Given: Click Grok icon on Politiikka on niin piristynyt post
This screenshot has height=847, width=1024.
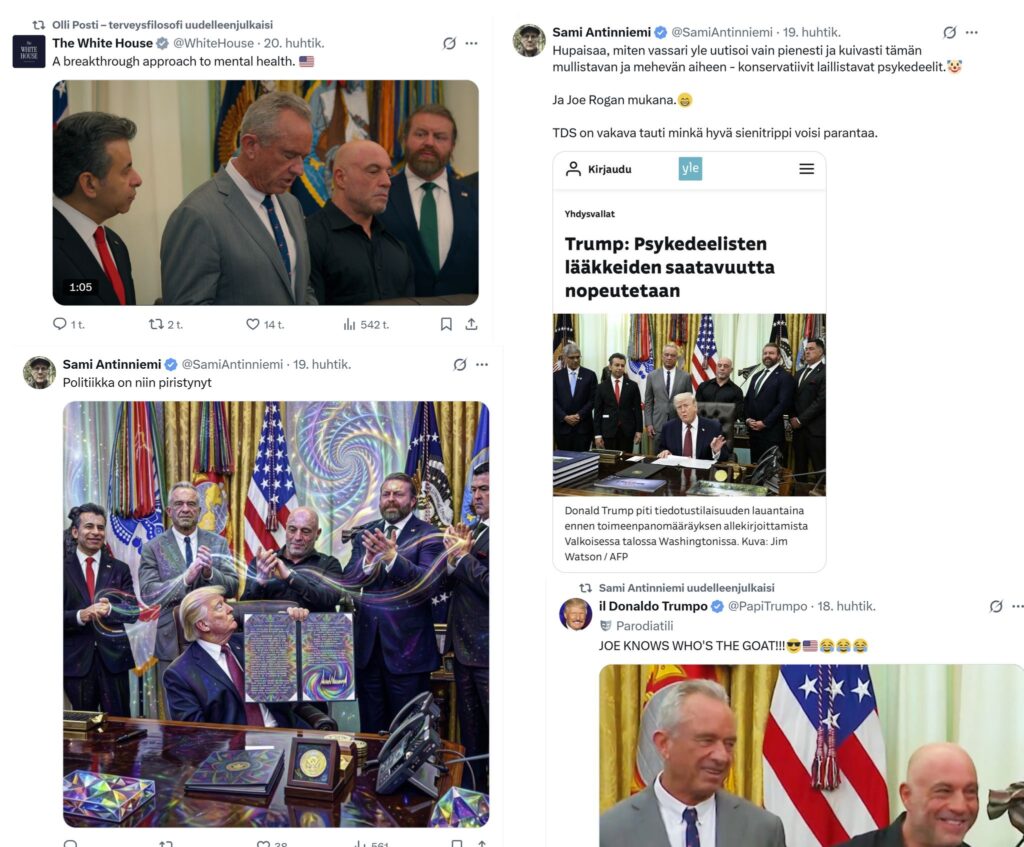Looking at the screenshot, I should (460, 364).
